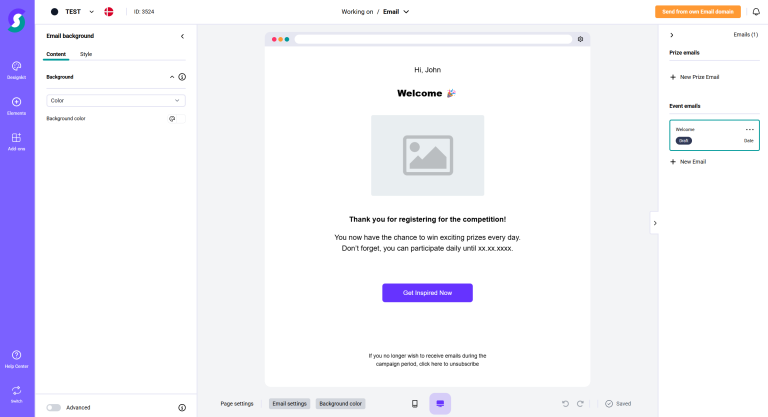768x417 pixels.
Task: Collapse the Background section chevron
Action: point(172,77)
